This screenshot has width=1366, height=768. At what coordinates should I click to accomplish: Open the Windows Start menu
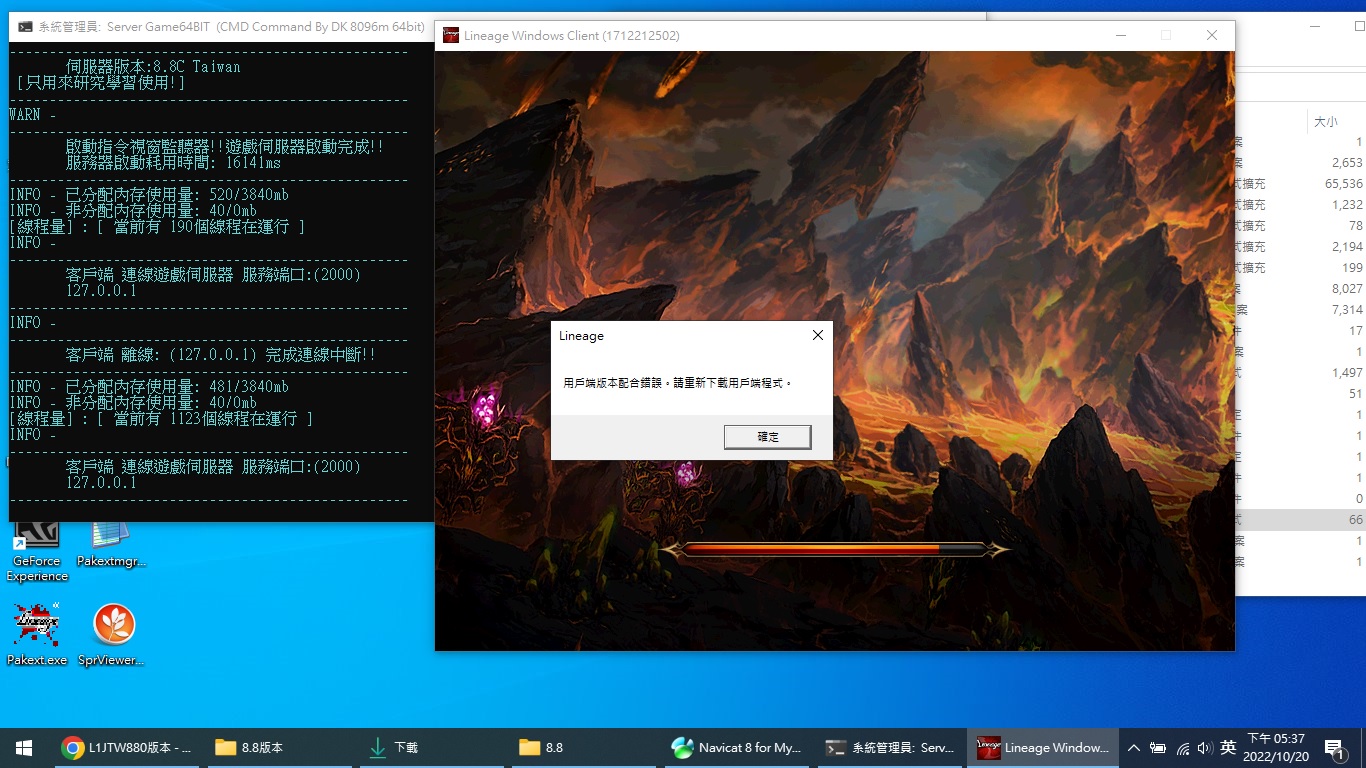click(24, 748)
